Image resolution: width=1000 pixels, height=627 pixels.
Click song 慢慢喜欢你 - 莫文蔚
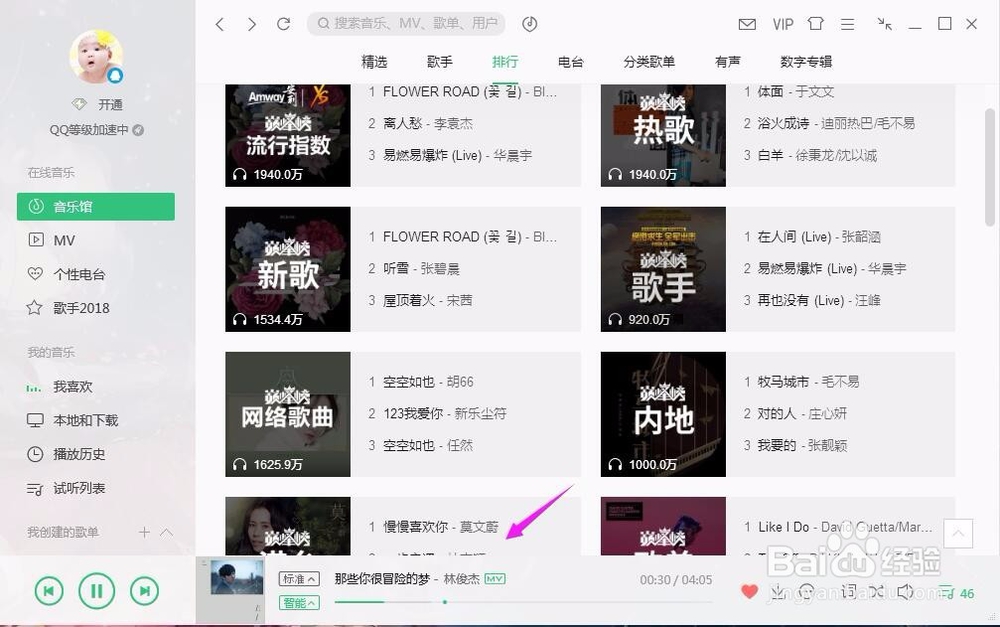441,527
